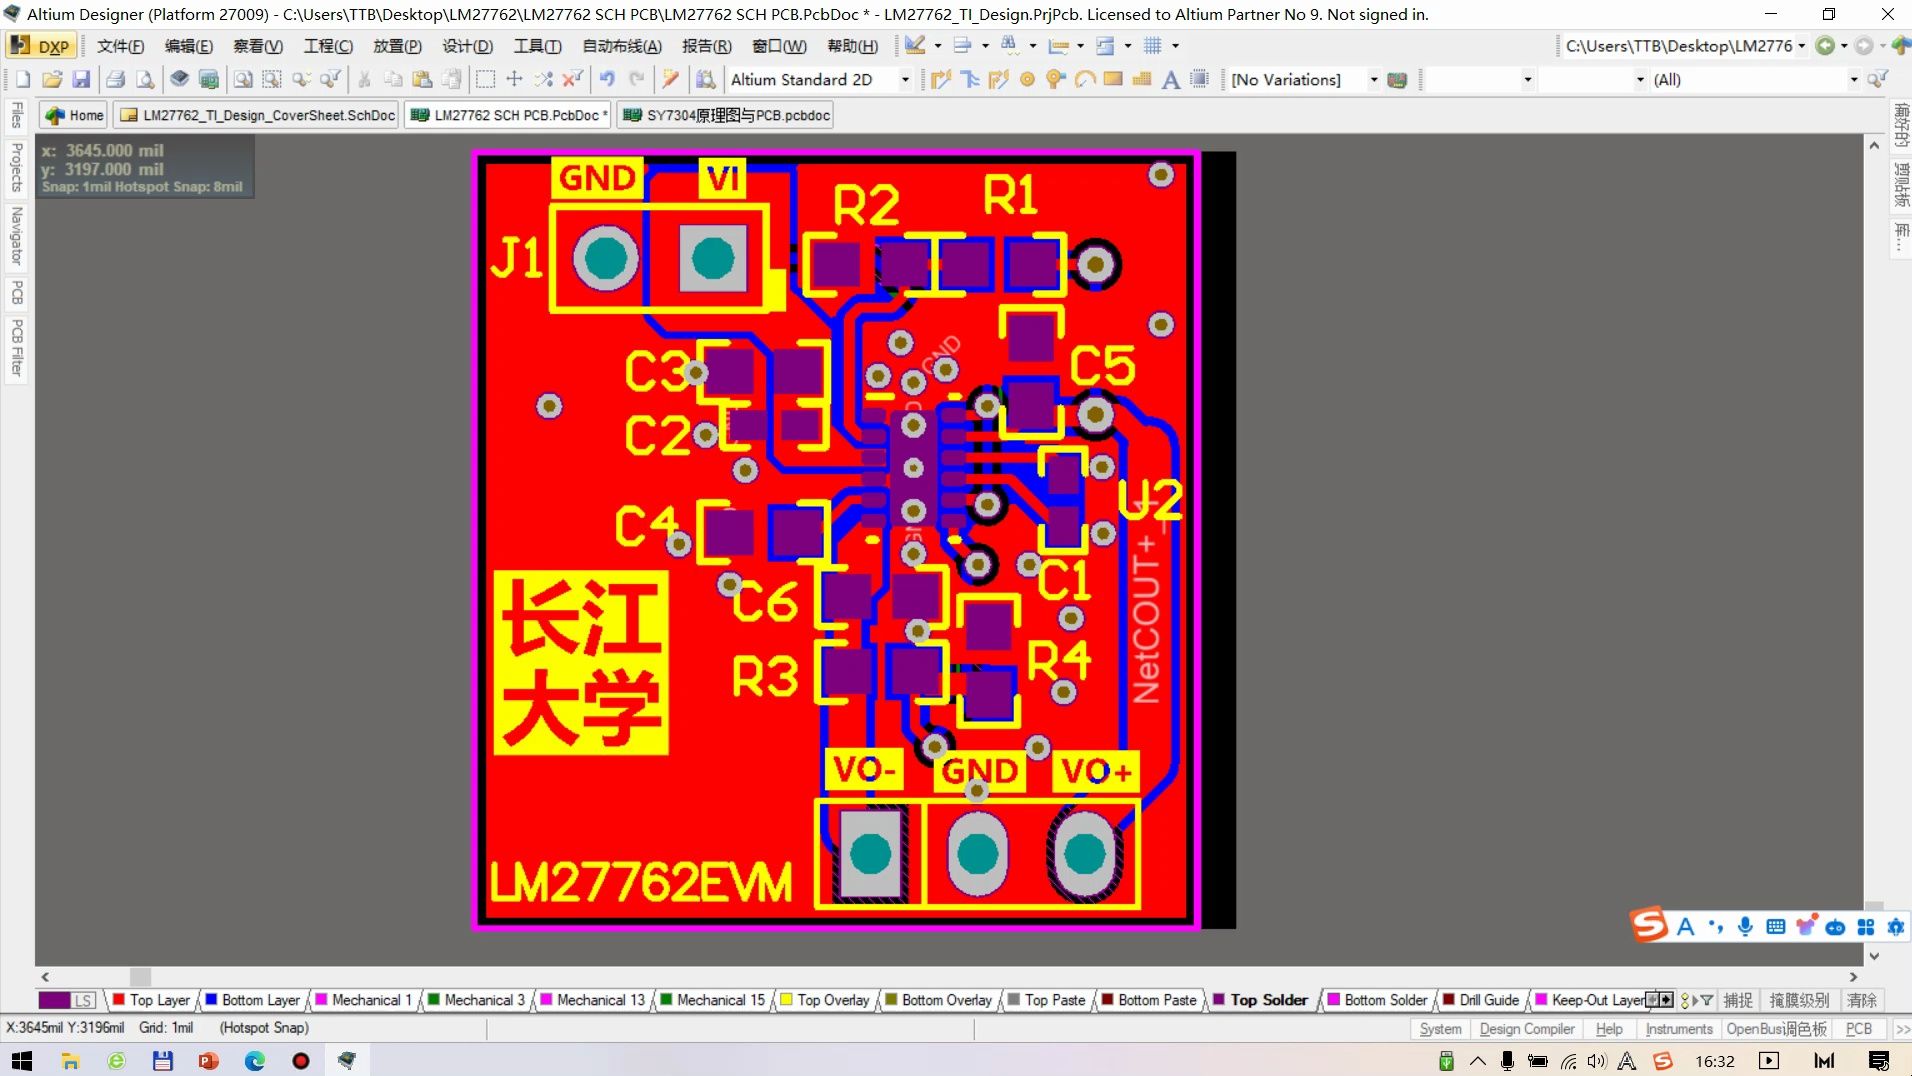Select the Bottom Paste layer tab

pos(1149,1000)
